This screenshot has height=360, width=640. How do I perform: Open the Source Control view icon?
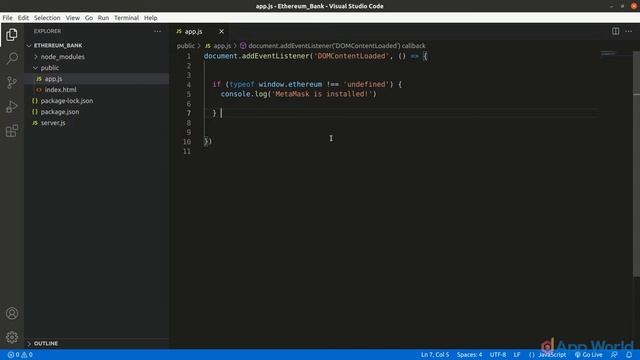12,82
